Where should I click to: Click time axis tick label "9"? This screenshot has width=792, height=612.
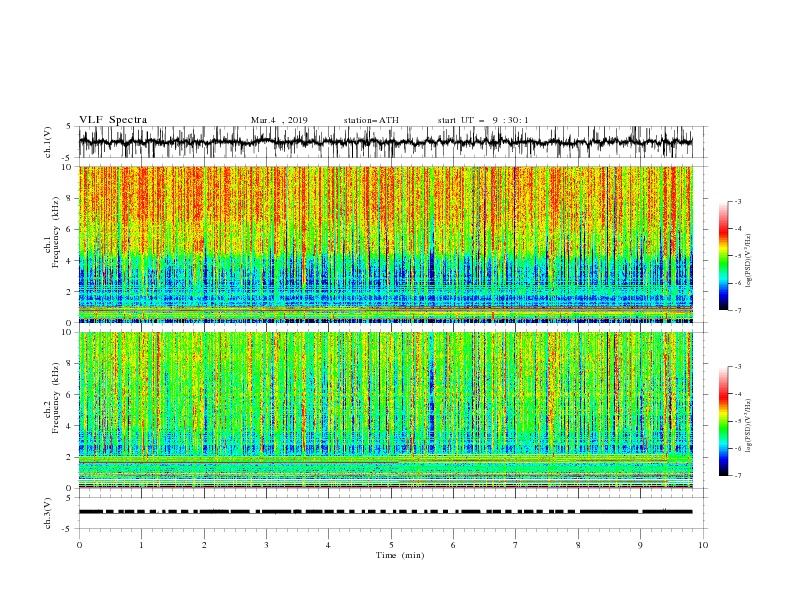640,545
